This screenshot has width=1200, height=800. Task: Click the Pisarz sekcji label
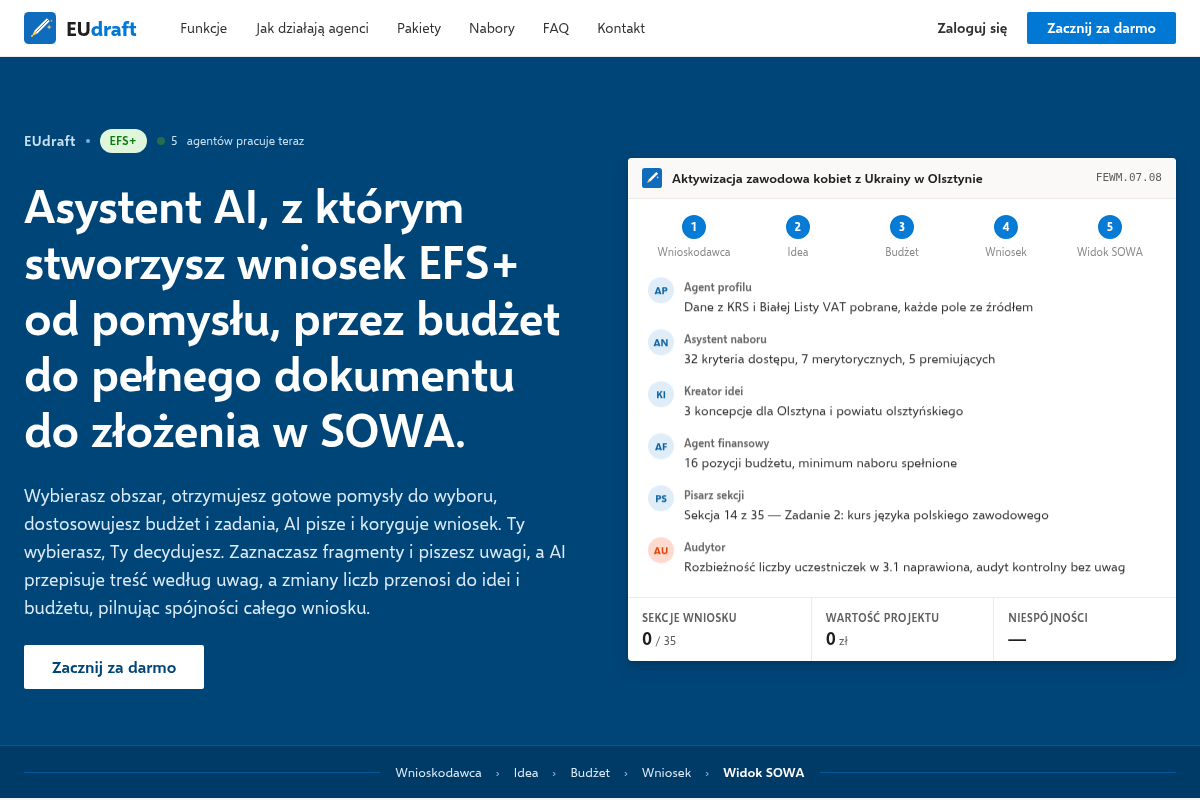[x=714, y=495]
